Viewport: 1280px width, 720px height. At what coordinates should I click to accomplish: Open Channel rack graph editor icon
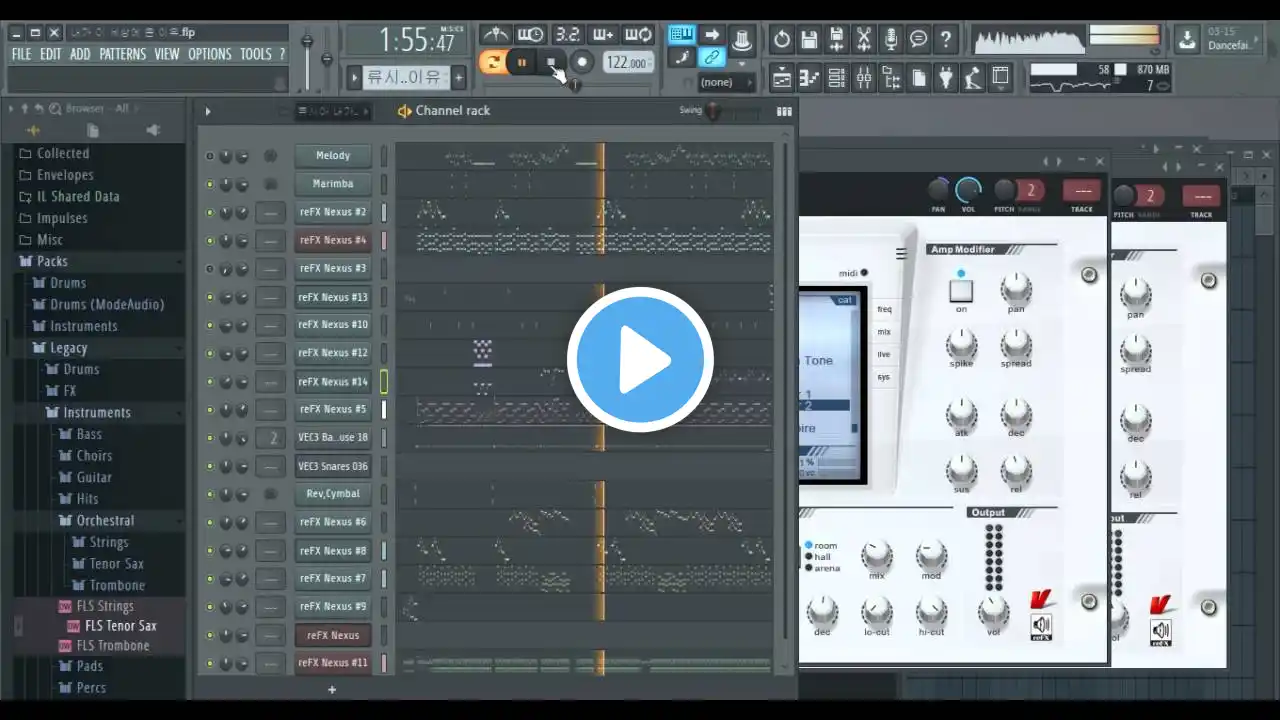pyautogui.click(x=784, y=111)
